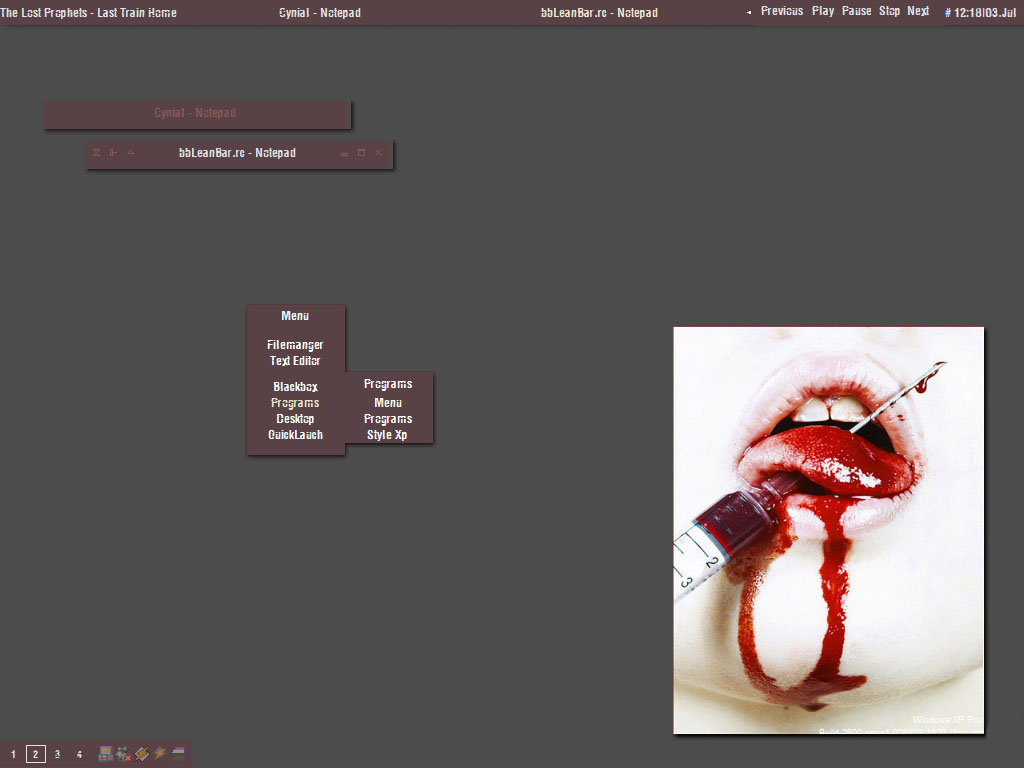Stop the music playback
Image resolution: width=1024 pixels, height=768 pixels.
point(889,11)
